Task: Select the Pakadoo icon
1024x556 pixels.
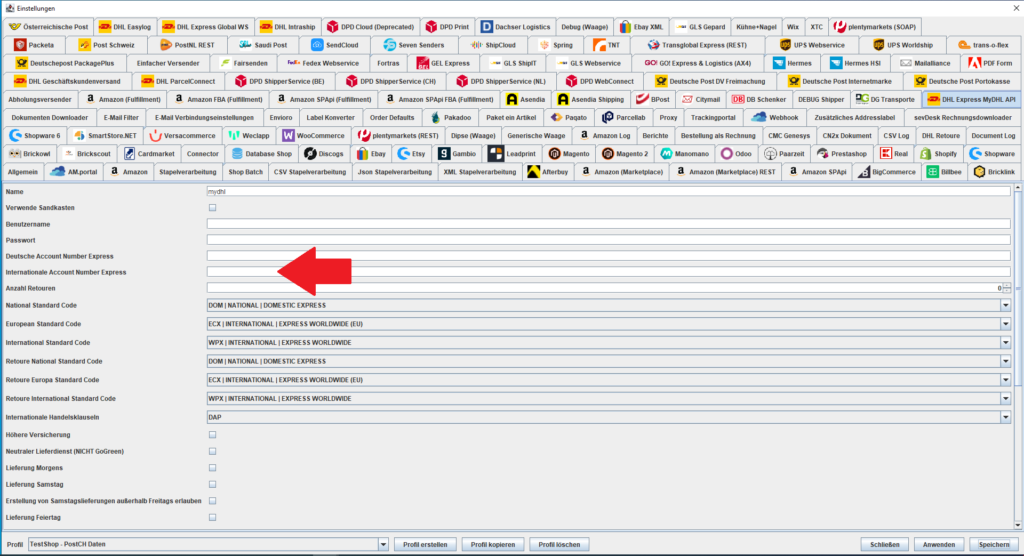Action: click(x=436, y=118)
